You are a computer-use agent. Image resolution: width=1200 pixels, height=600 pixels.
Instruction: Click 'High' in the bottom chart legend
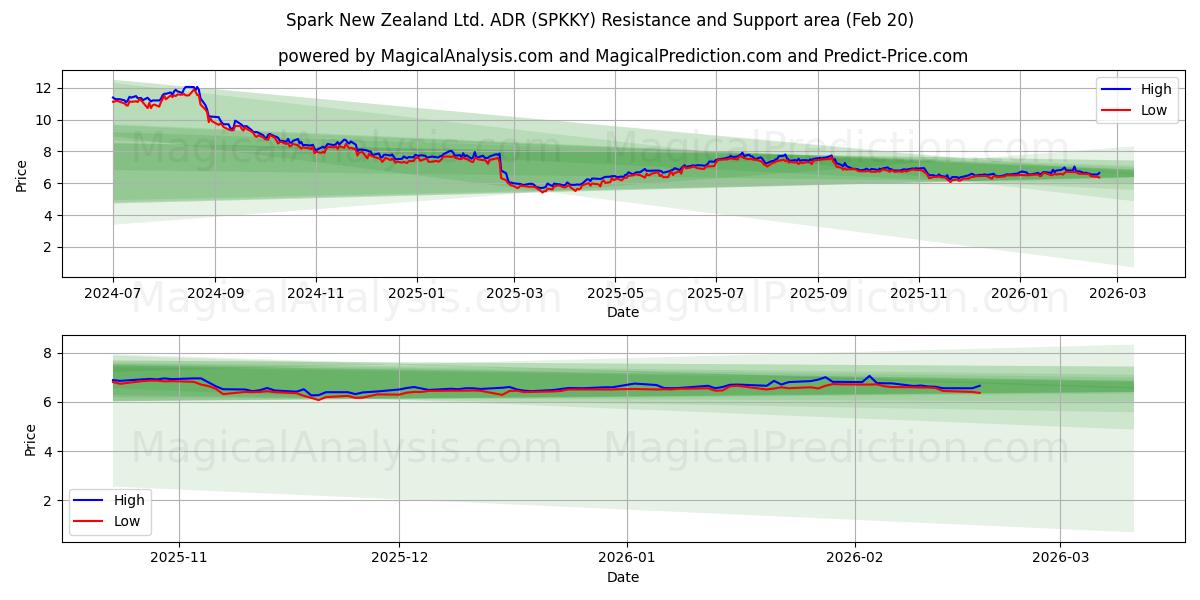pyautogui.click(x=128, y=500)
